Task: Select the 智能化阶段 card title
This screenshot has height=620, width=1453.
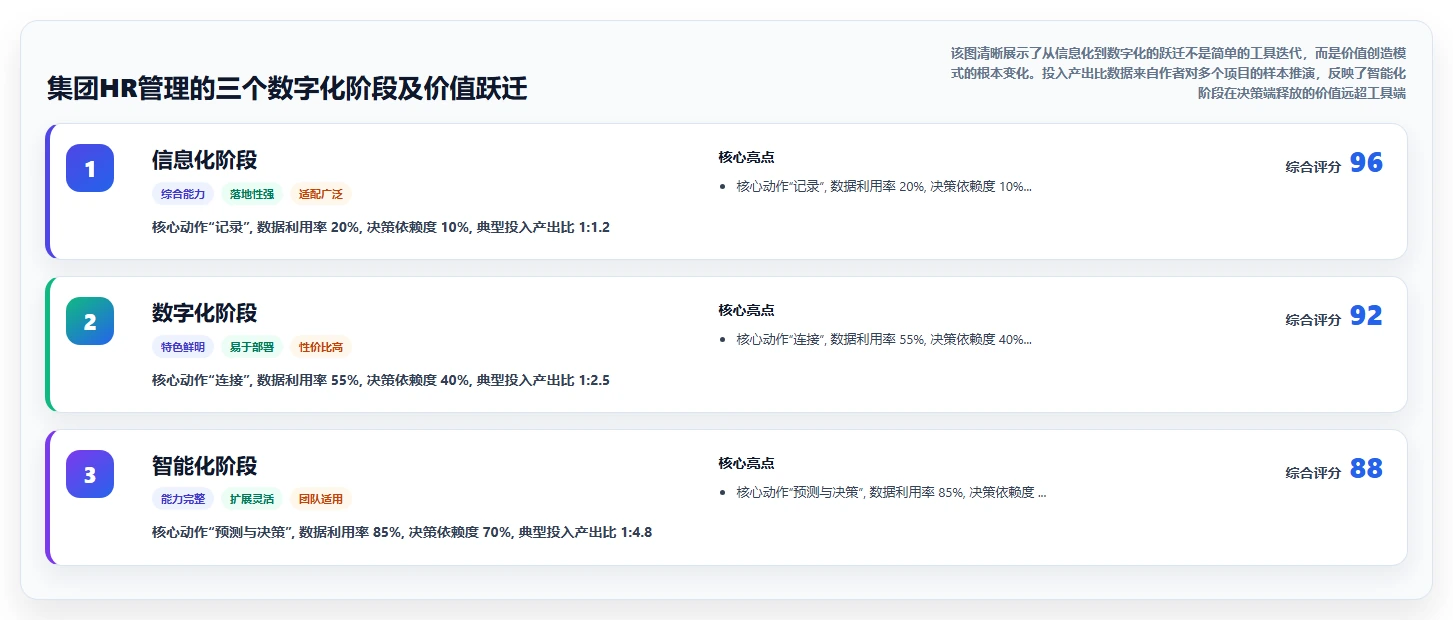Action: click(x=205, y=466)
